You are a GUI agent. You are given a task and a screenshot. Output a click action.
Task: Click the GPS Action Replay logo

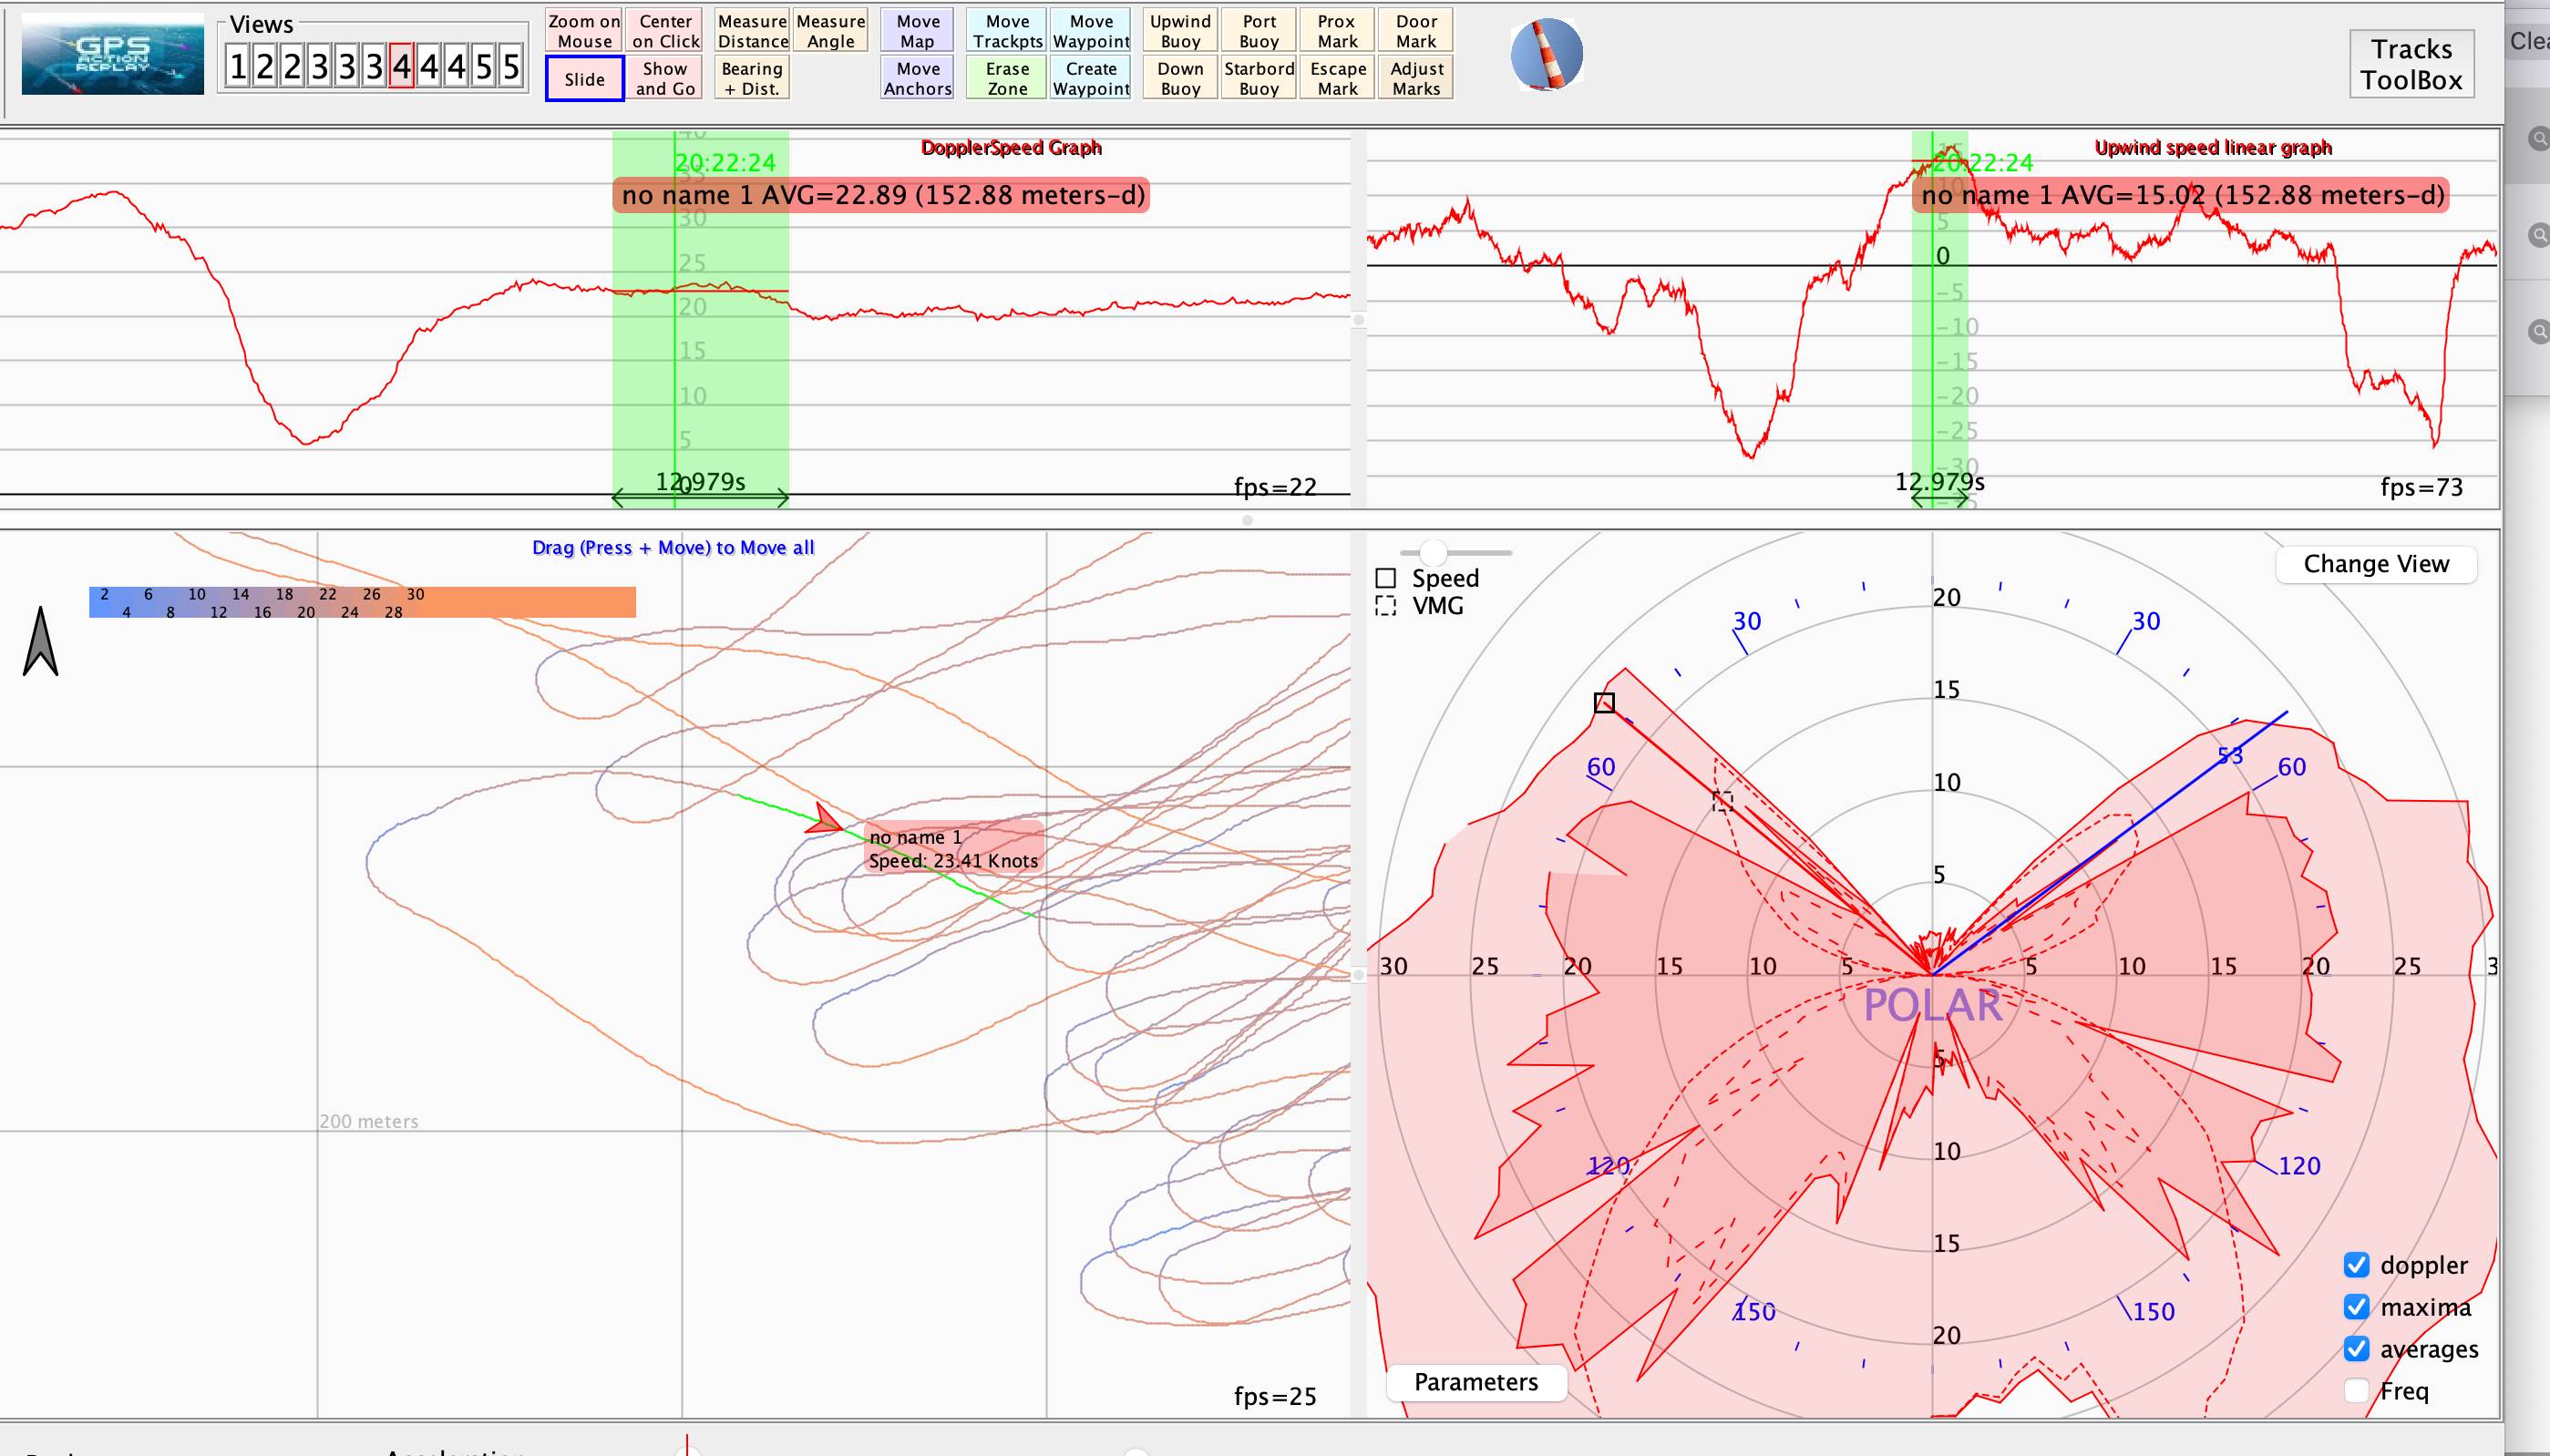[112, 54]
